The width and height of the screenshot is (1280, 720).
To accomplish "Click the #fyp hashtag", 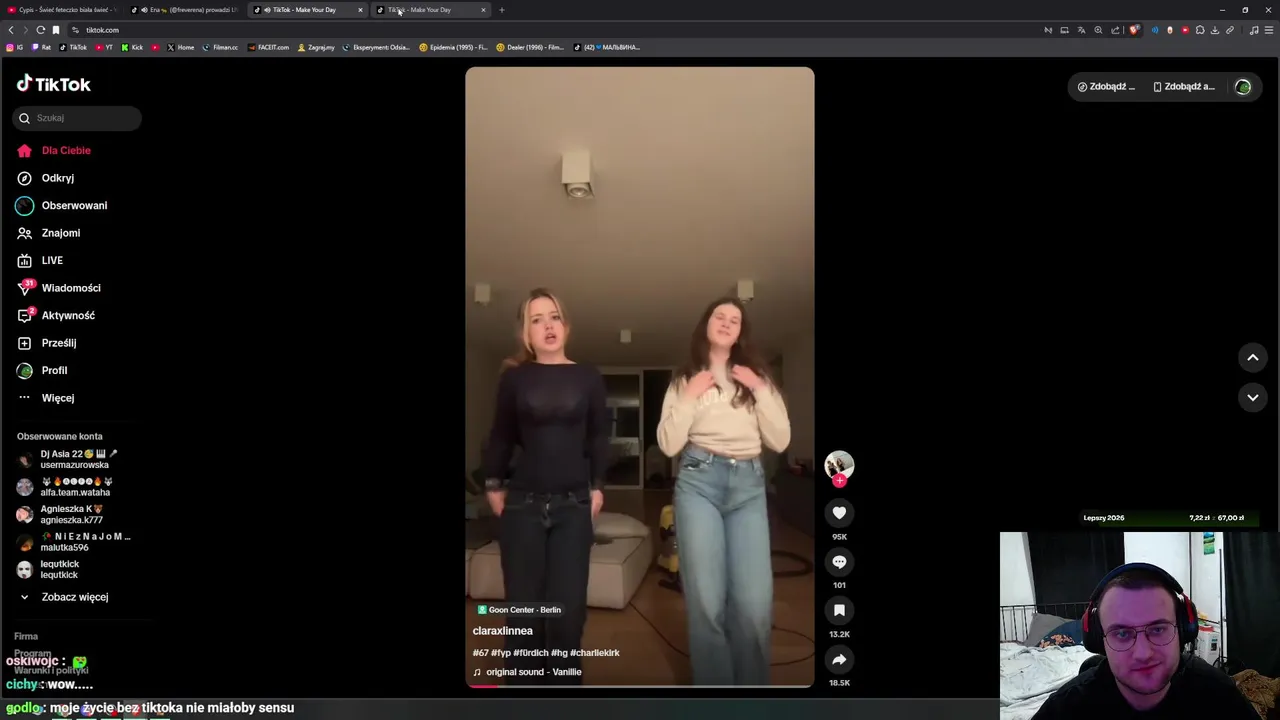I will point(501,653).
